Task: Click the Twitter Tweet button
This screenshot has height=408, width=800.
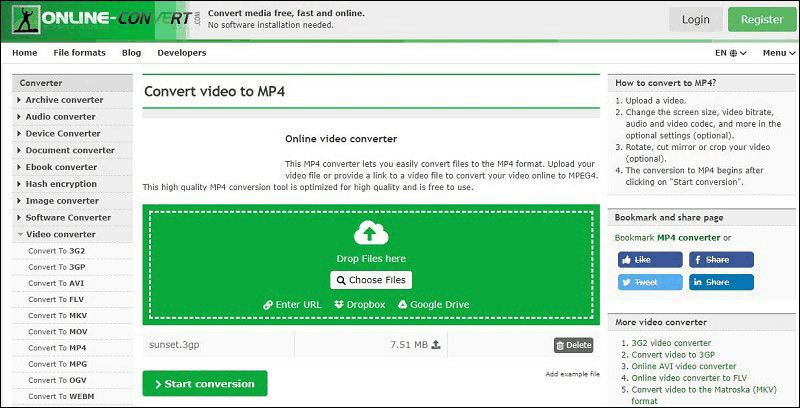Action: 650,282
